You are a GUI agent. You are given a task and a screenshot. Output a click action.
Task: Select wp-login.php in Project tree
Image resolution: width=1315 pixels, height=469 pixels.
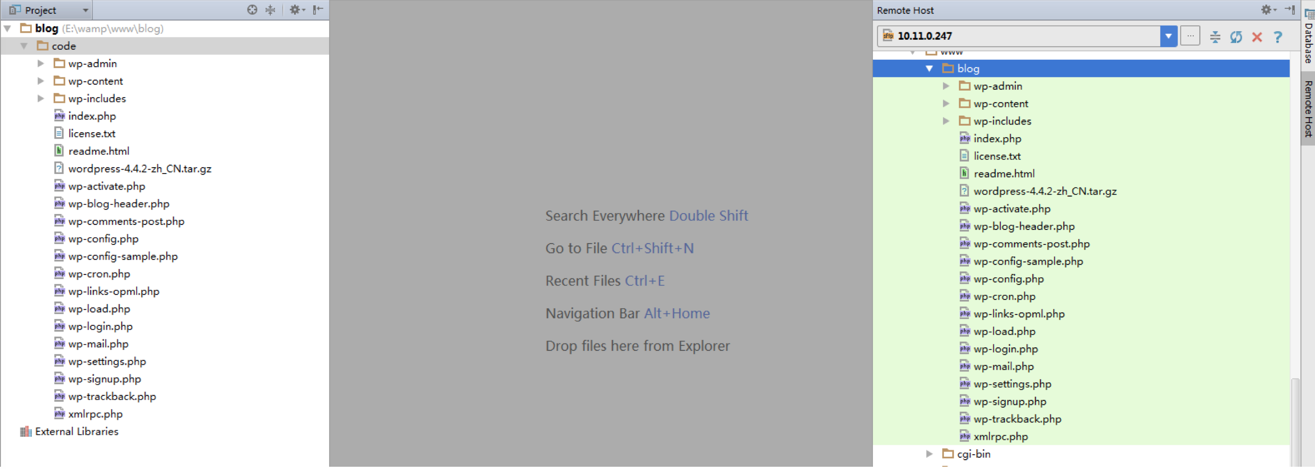tap(101, 326)
